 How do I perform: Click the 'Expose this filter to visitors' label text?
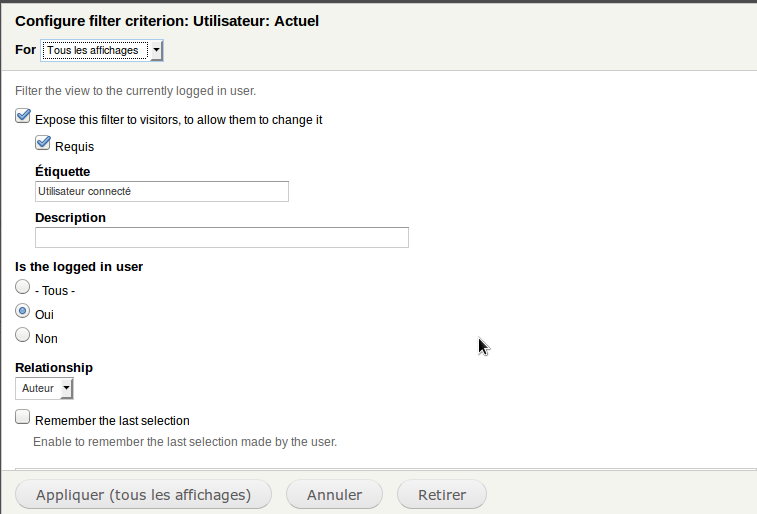179,120
